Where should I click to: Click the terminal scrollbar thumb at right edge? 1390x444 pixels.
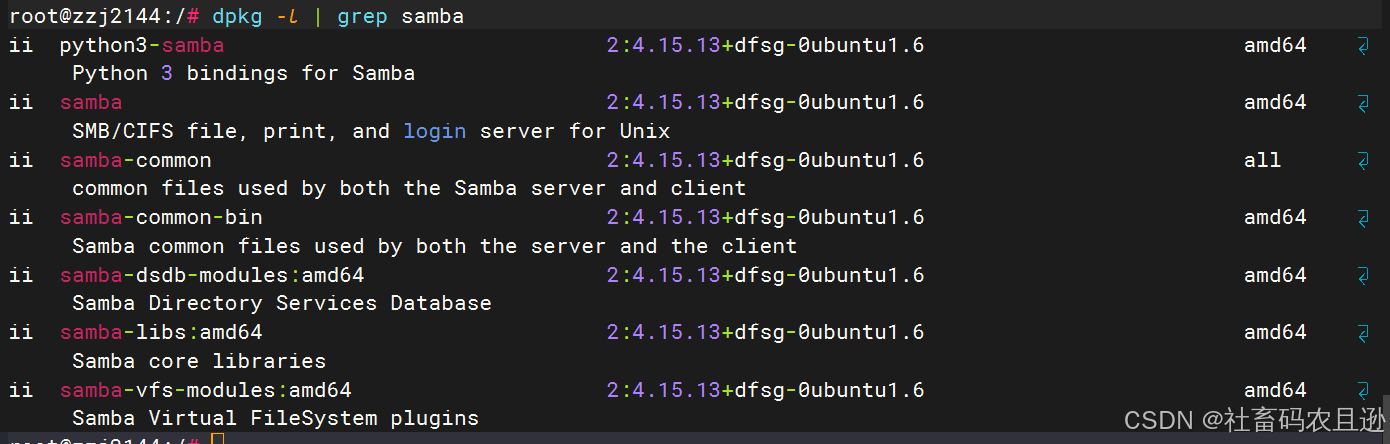pos(1384,412)
